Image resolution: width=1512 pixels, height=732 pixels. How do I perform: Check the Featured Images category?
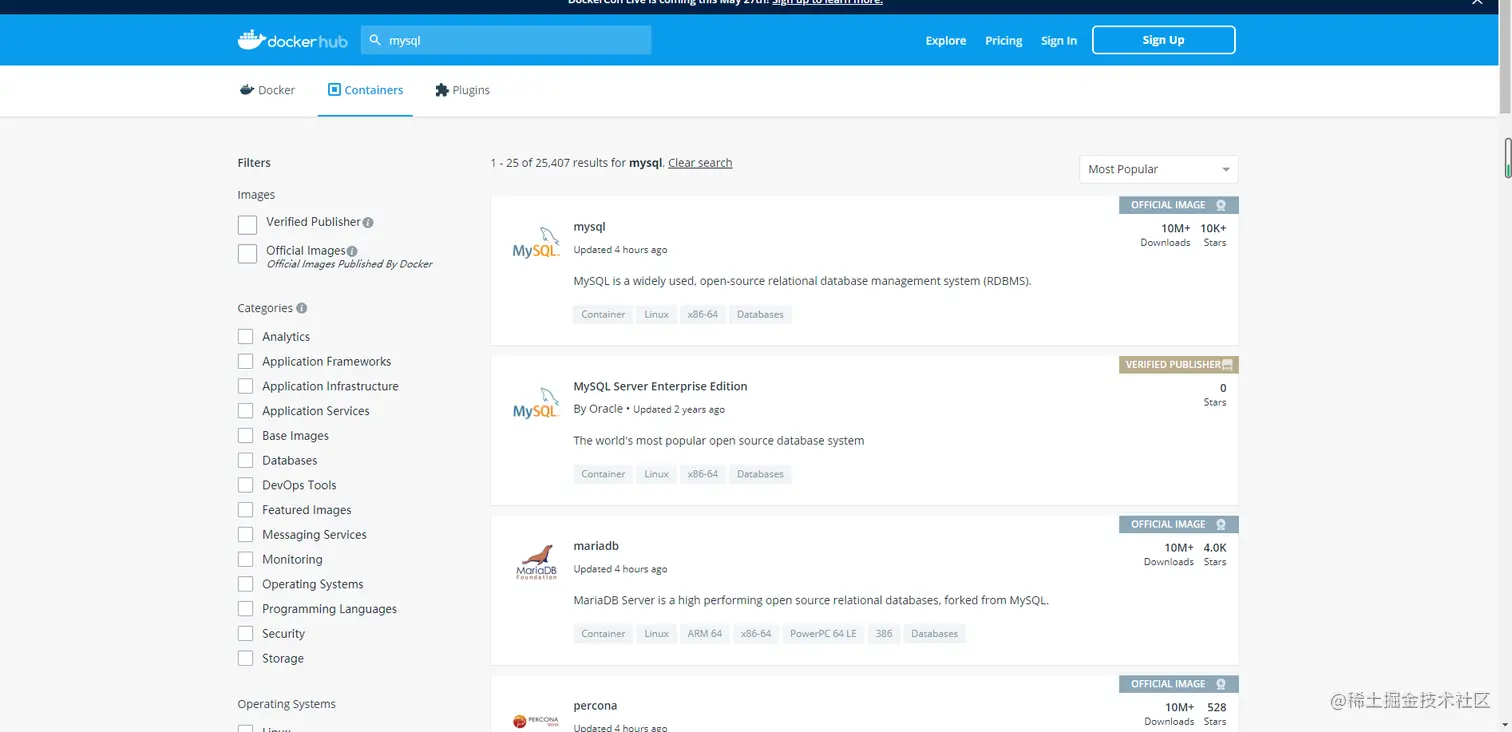point(245,510)
